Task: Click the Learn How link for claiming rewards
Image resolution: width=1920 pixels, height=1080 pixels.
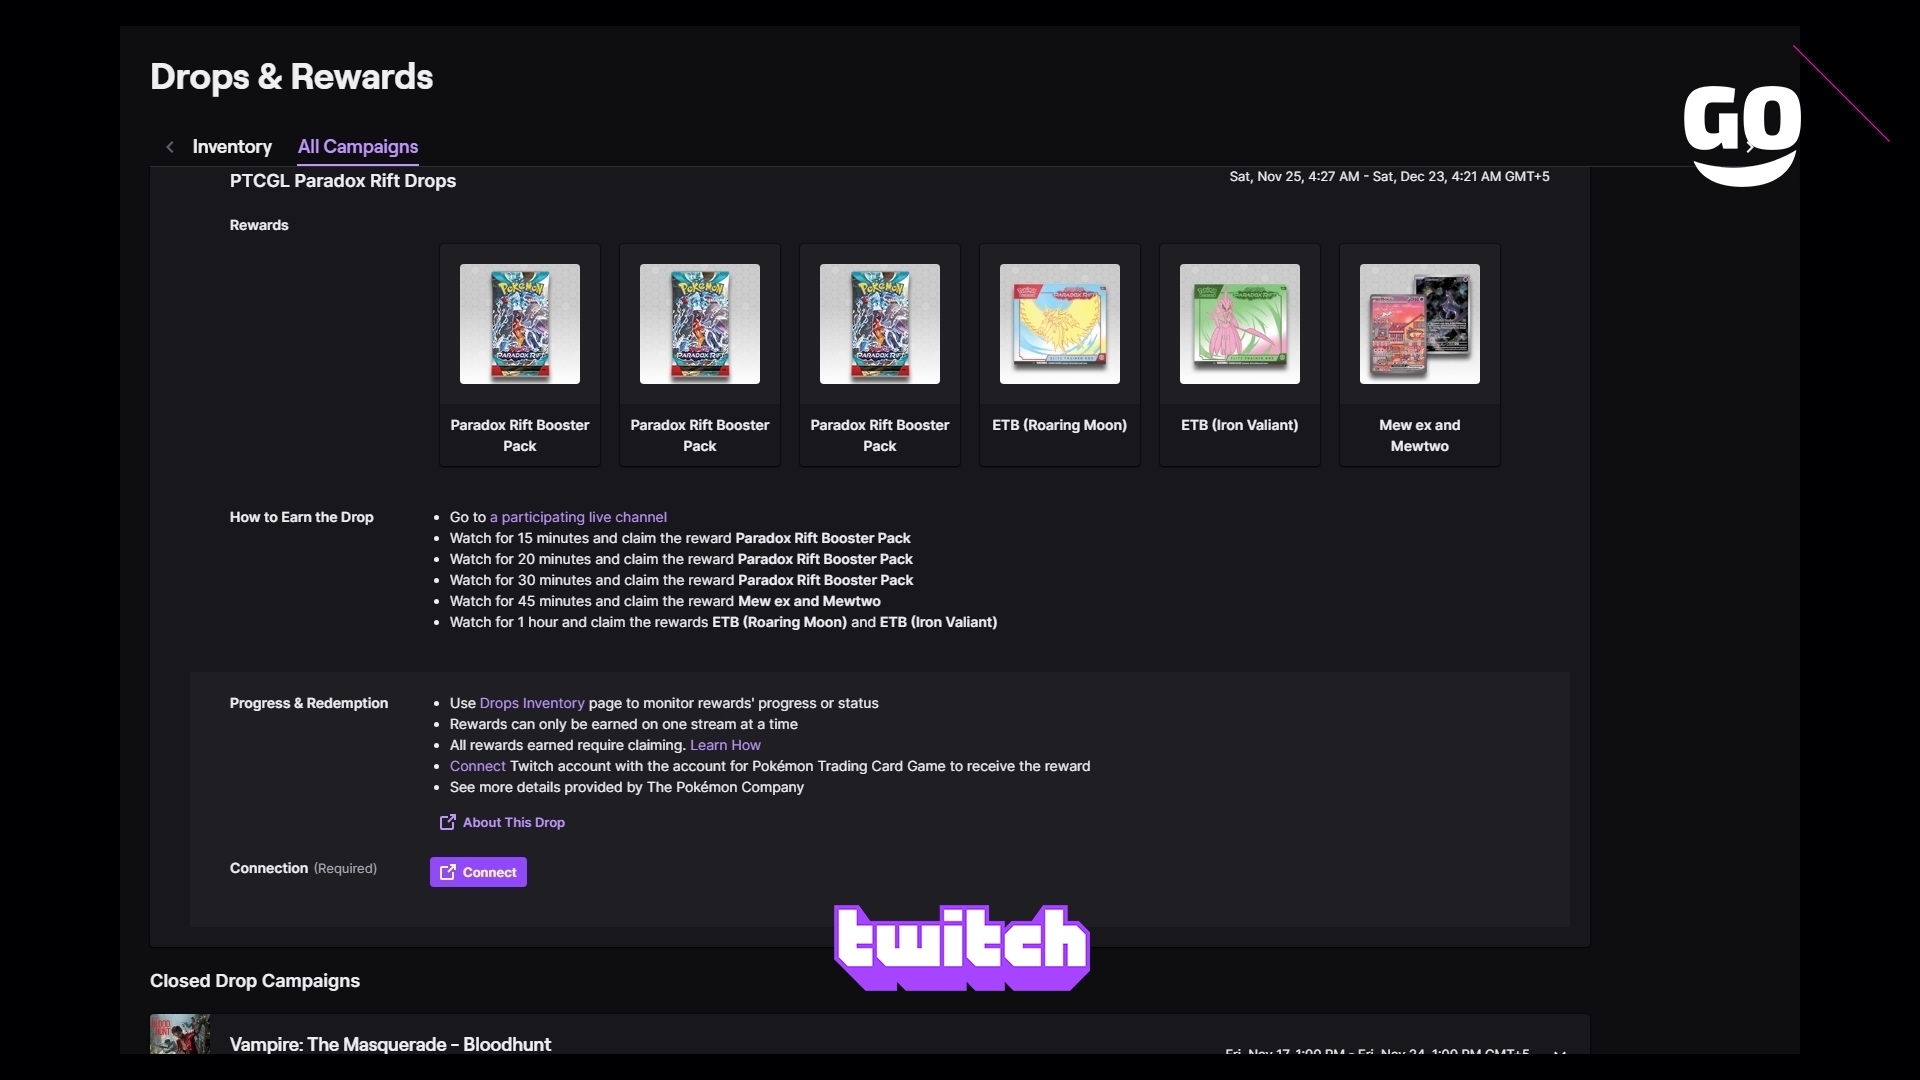Action: point(725,745)
